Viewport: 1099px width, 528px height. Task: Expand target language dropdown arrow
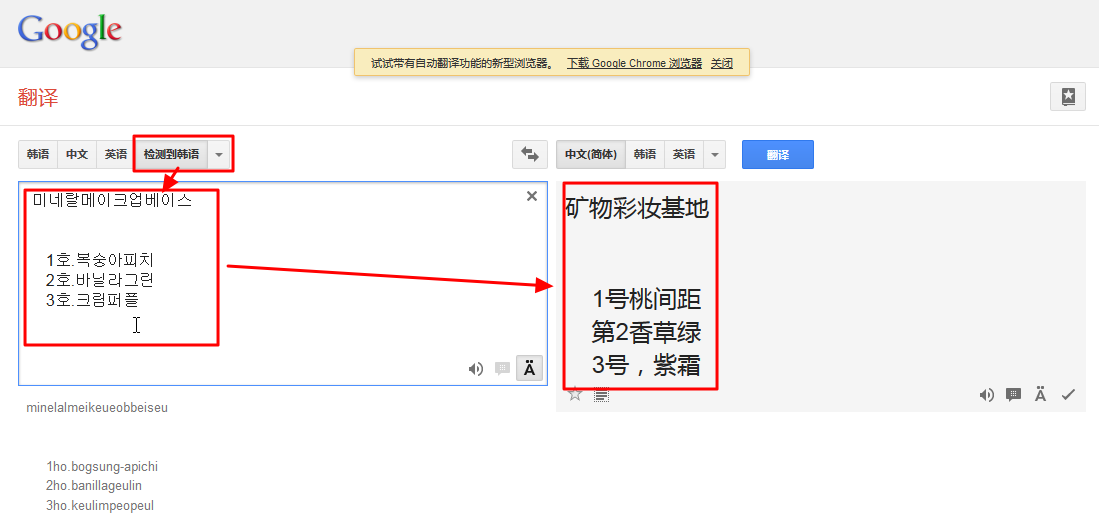coord(714,154)
